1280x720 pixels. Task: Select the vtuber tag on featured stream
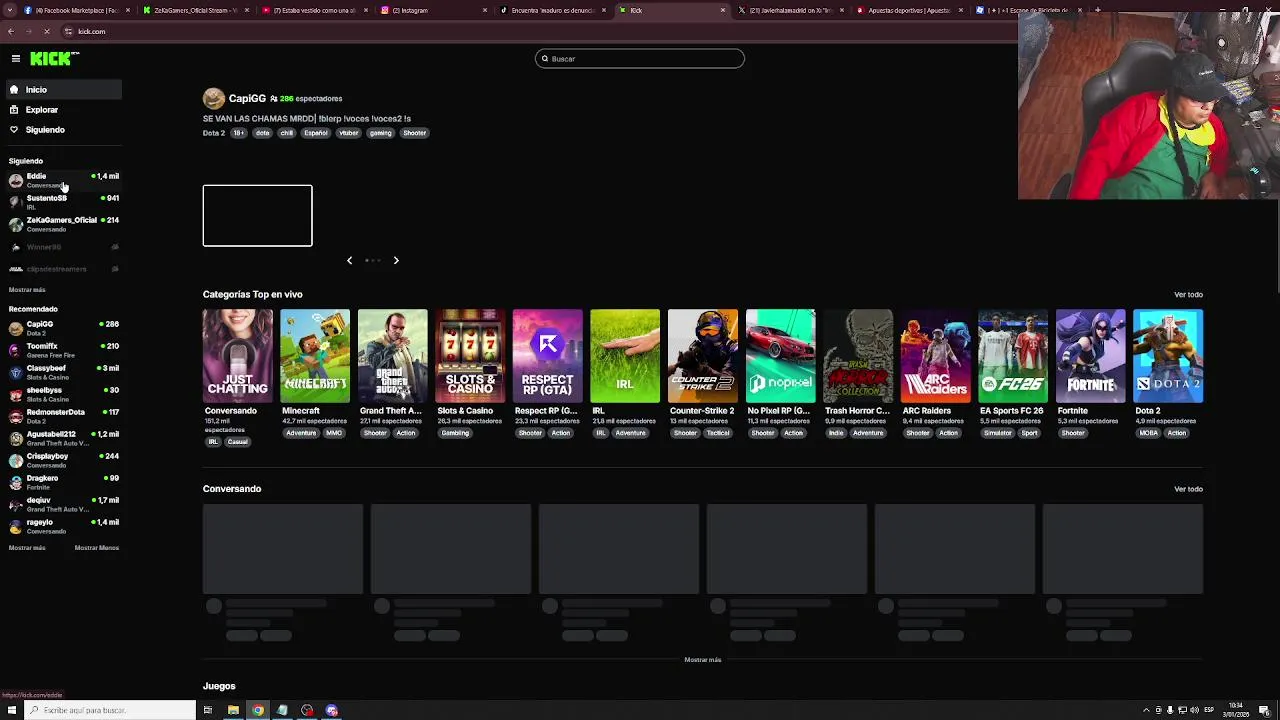(348, 133)
